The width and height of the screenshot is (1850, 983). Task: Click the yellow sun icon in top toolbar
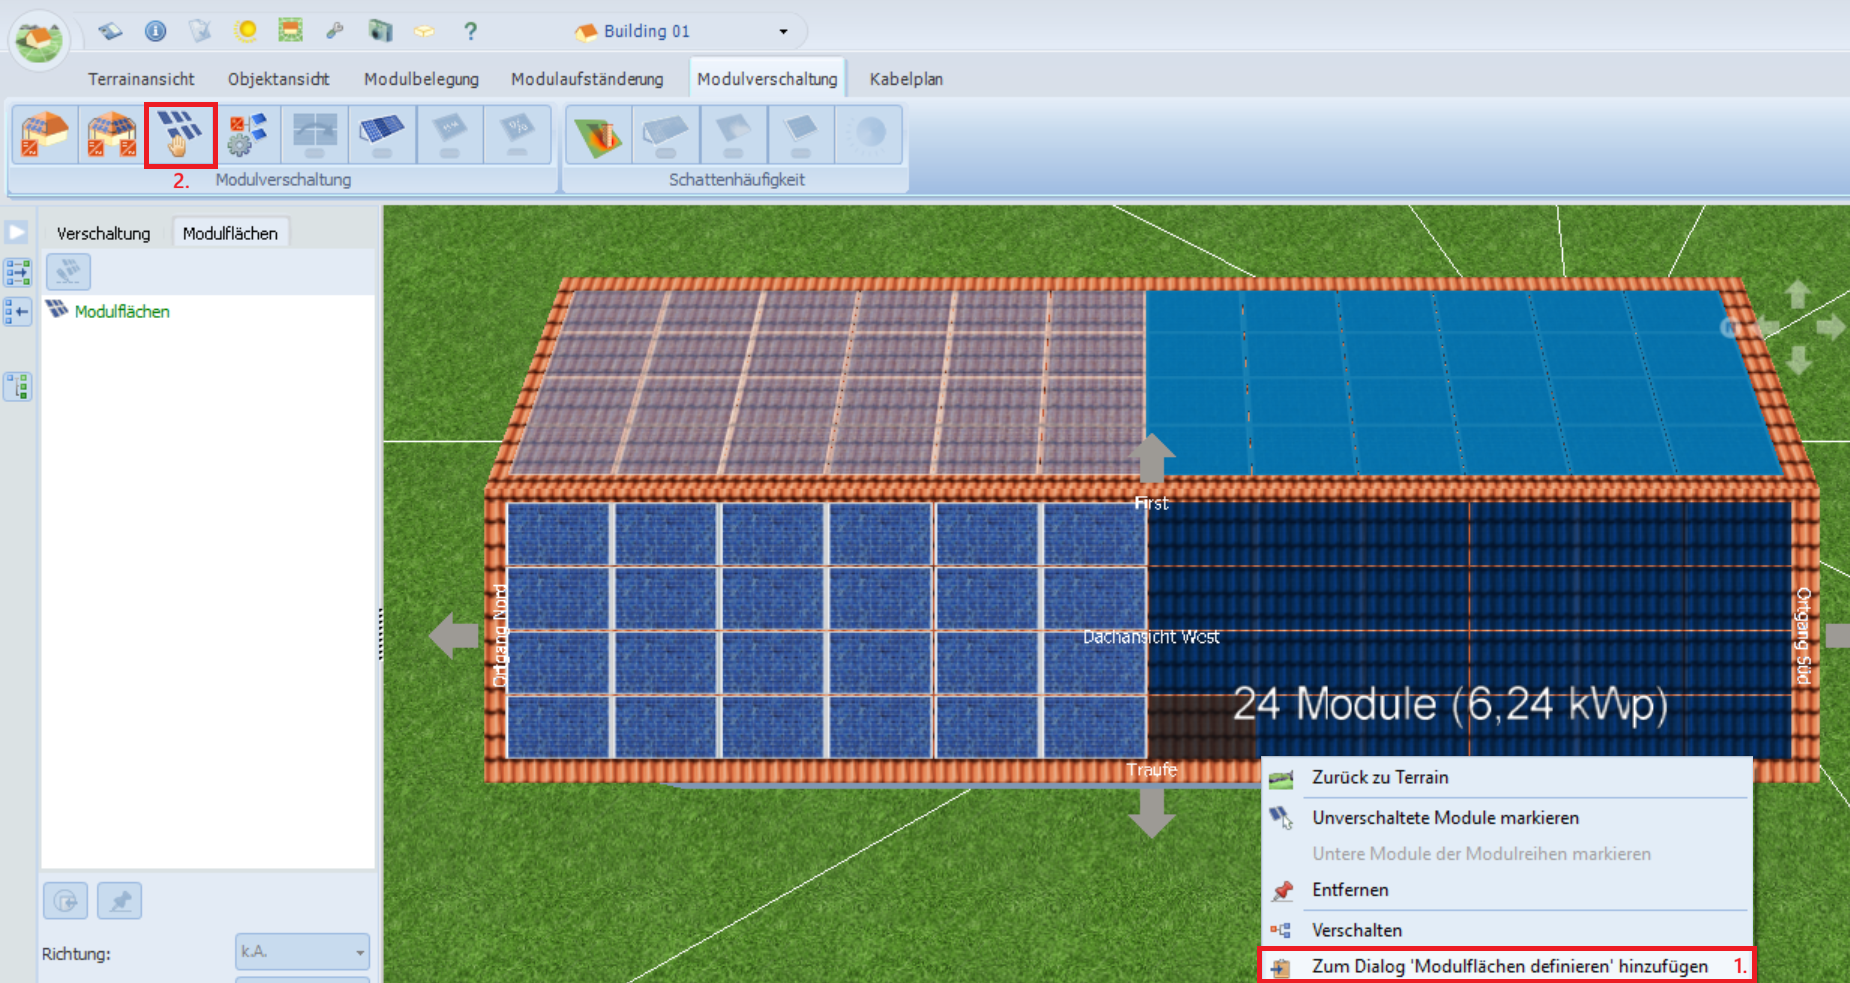click(246, 31)
